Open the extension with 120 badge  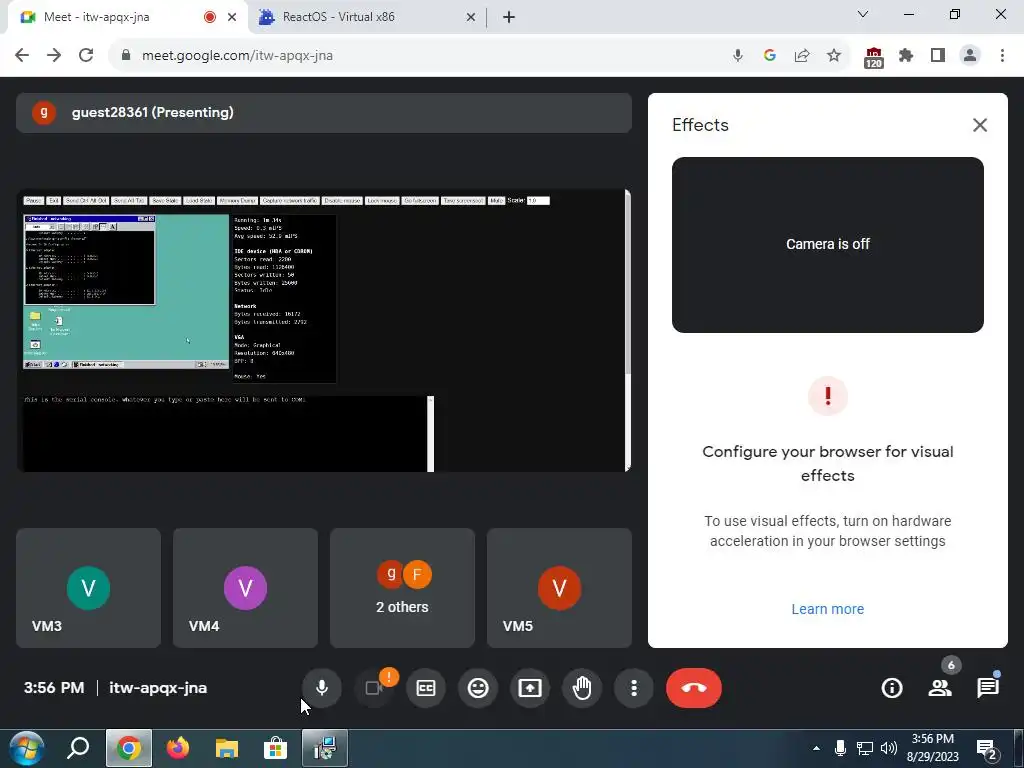tap(873, 57)
